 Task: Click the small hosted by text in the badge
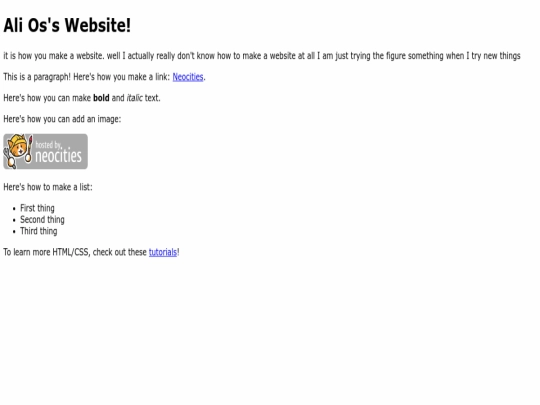click(48, 145)
